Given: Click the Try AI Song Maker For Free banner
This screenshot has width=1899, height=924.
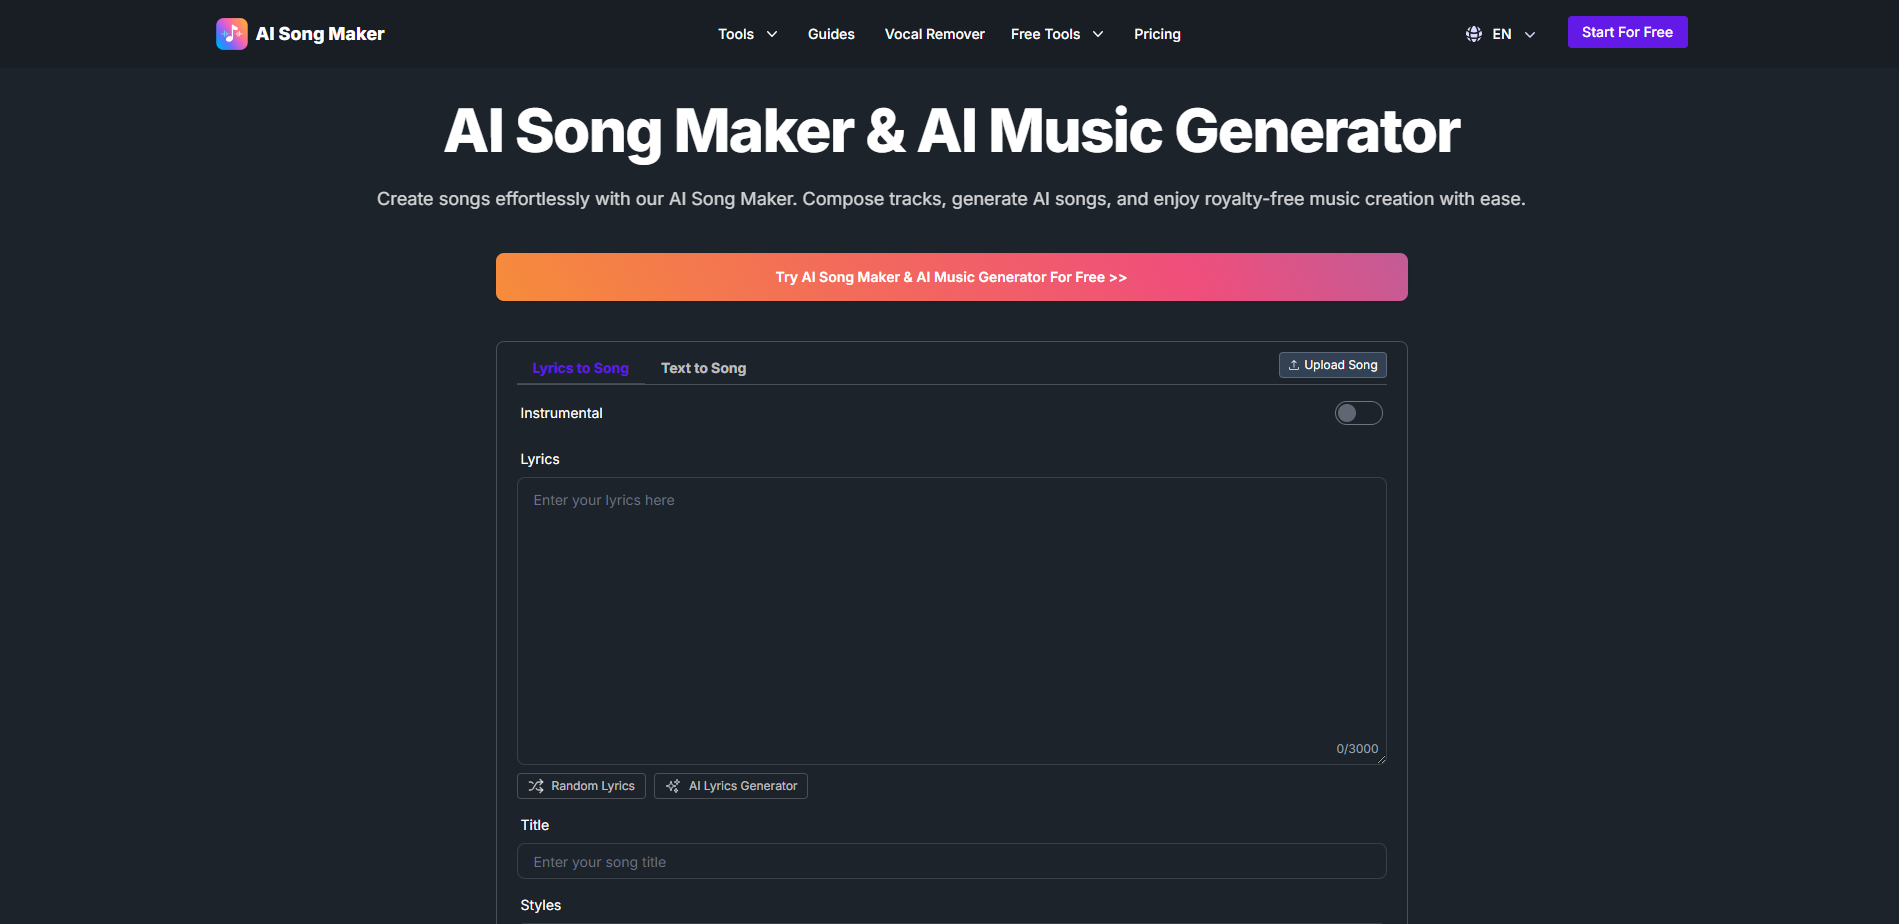Looking at the screenshot, I should [x=950, y=277].
